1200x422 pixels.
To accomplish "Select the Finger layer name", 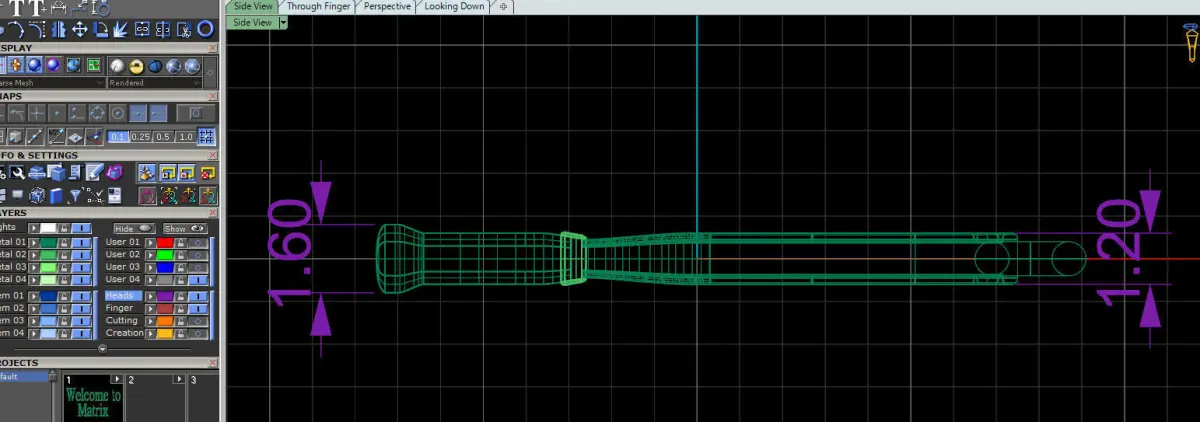I will click(120, 308).
